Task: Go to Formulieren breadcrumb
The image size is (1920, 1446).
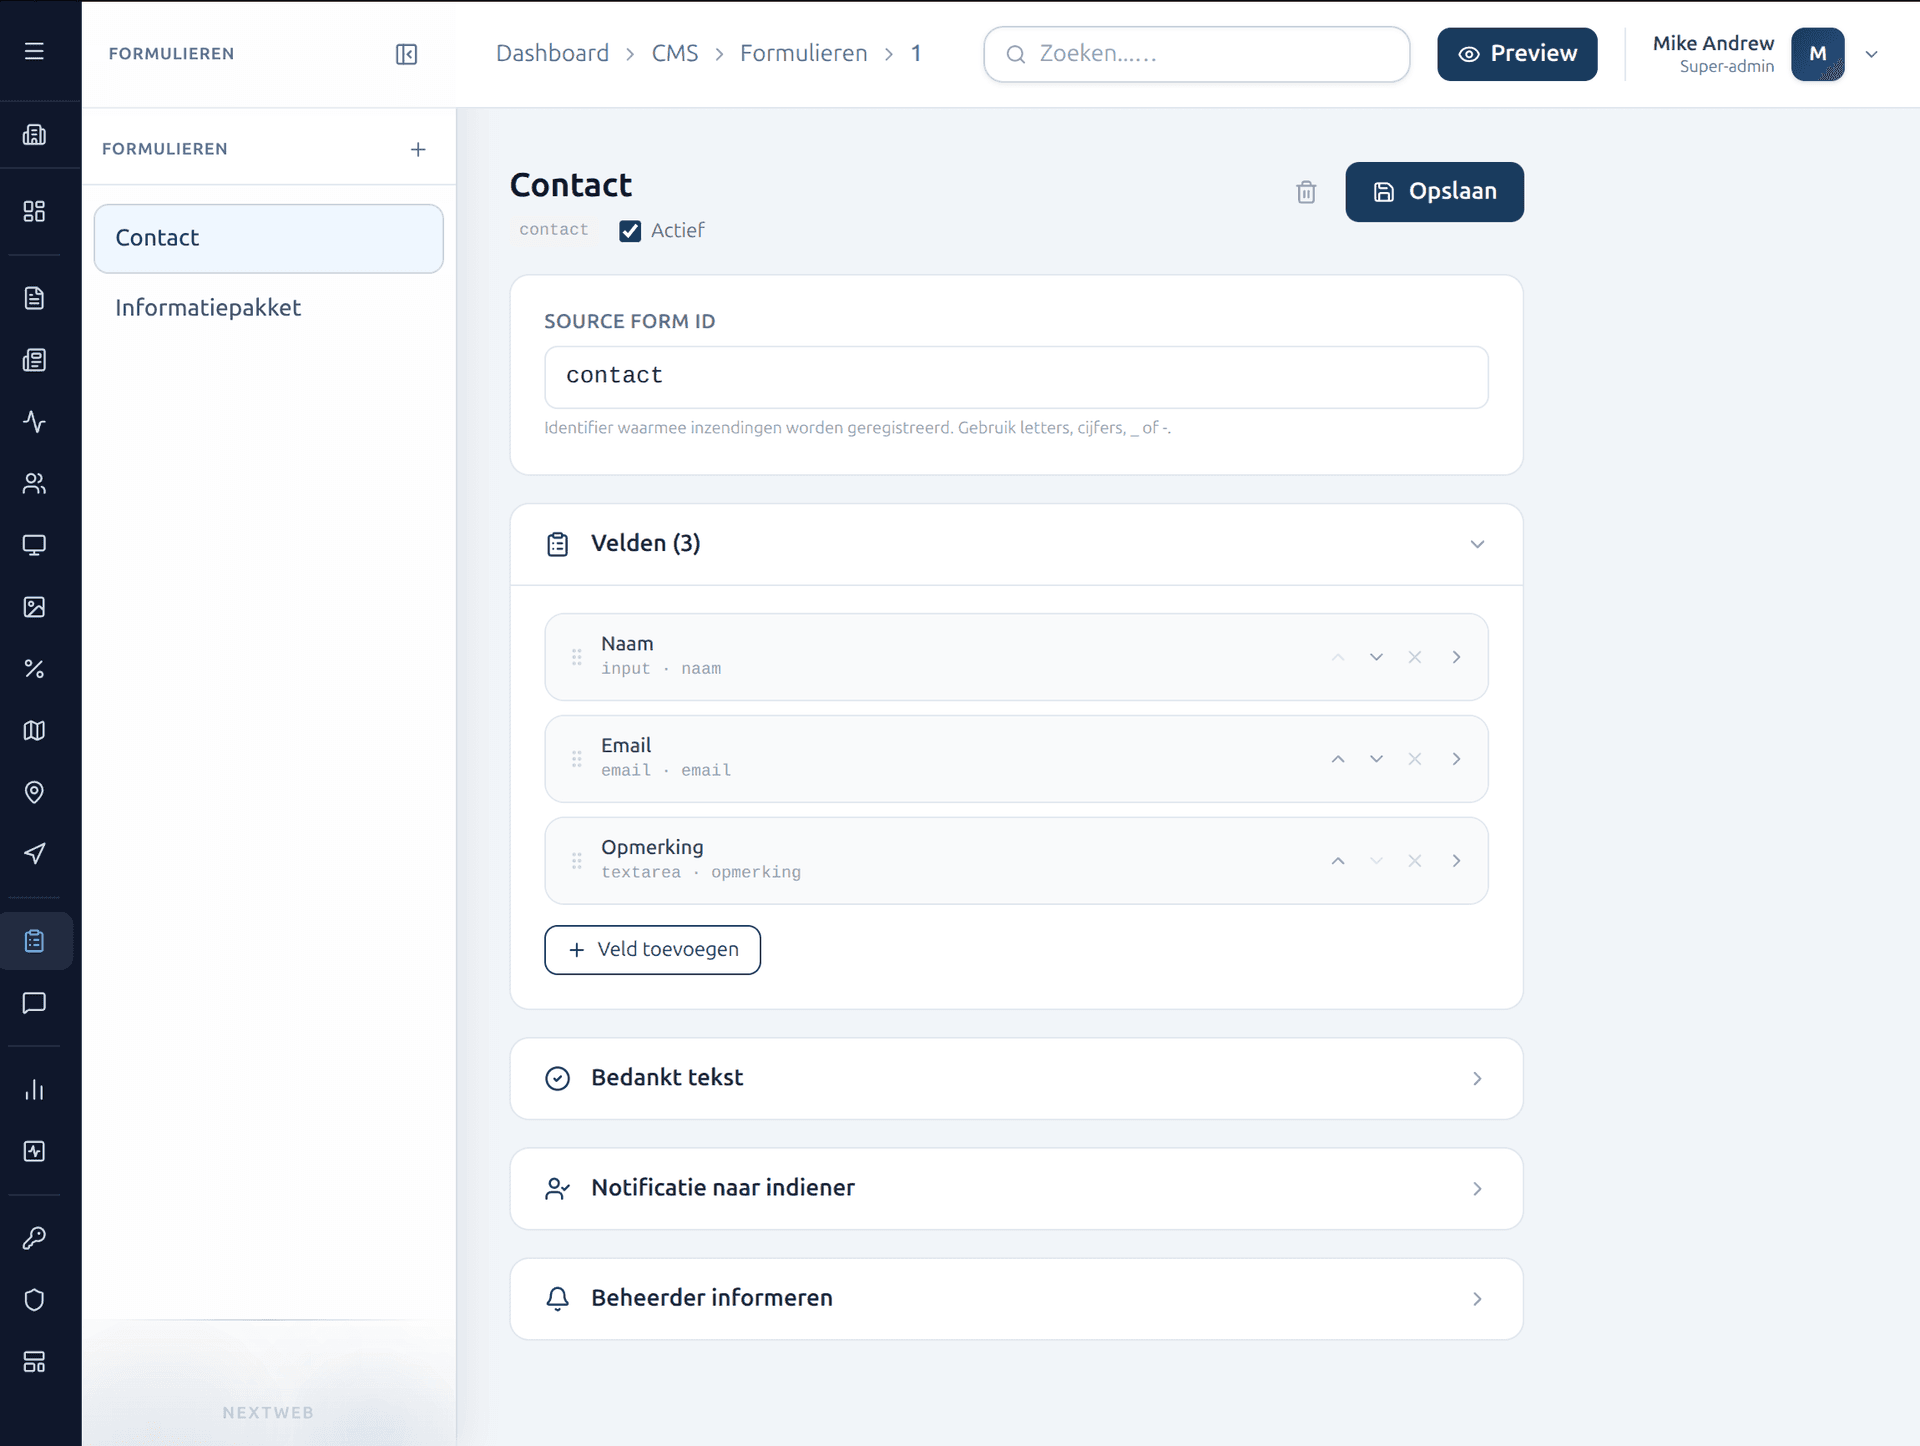Action: [x=804, y=53]
